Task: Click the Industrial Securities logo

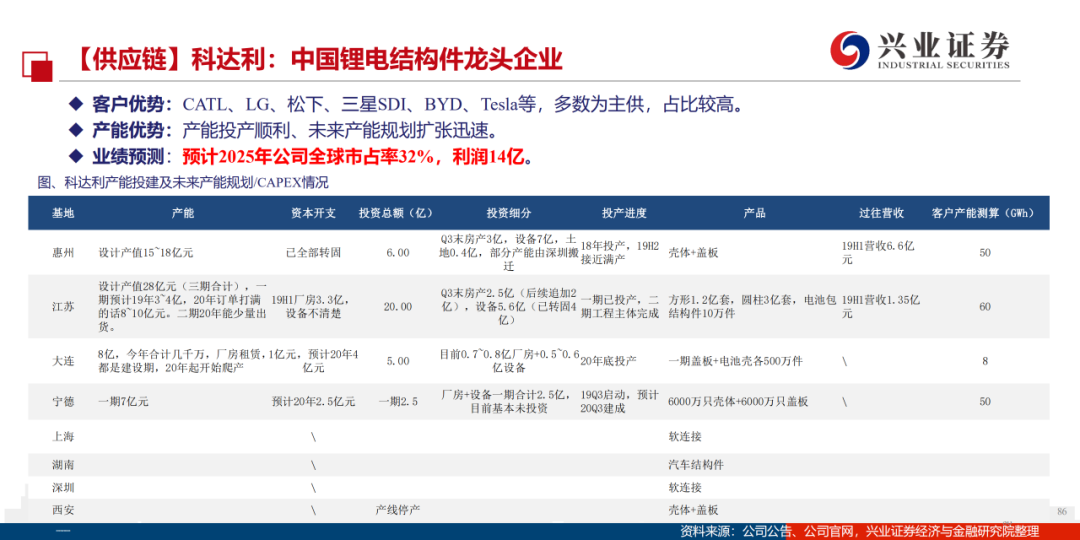Action: click(920, 50)
